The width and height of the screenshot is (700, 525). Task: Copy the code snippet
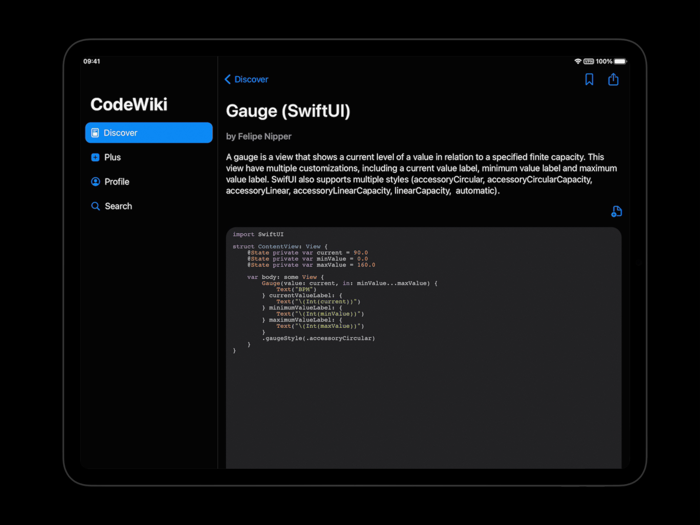[x=617, y=211]
